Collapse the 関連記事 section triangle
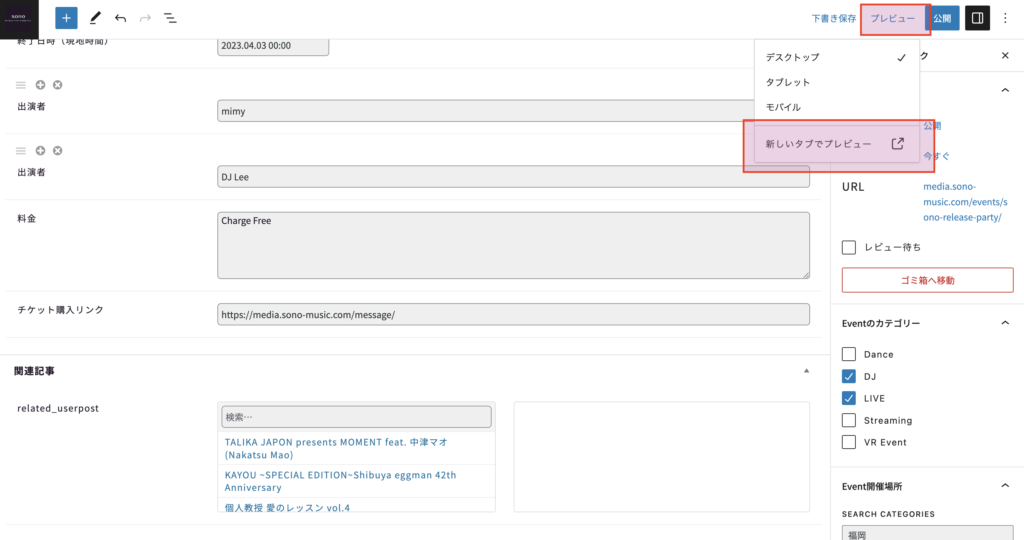1024x540 pixels. [x=806, y=371]
